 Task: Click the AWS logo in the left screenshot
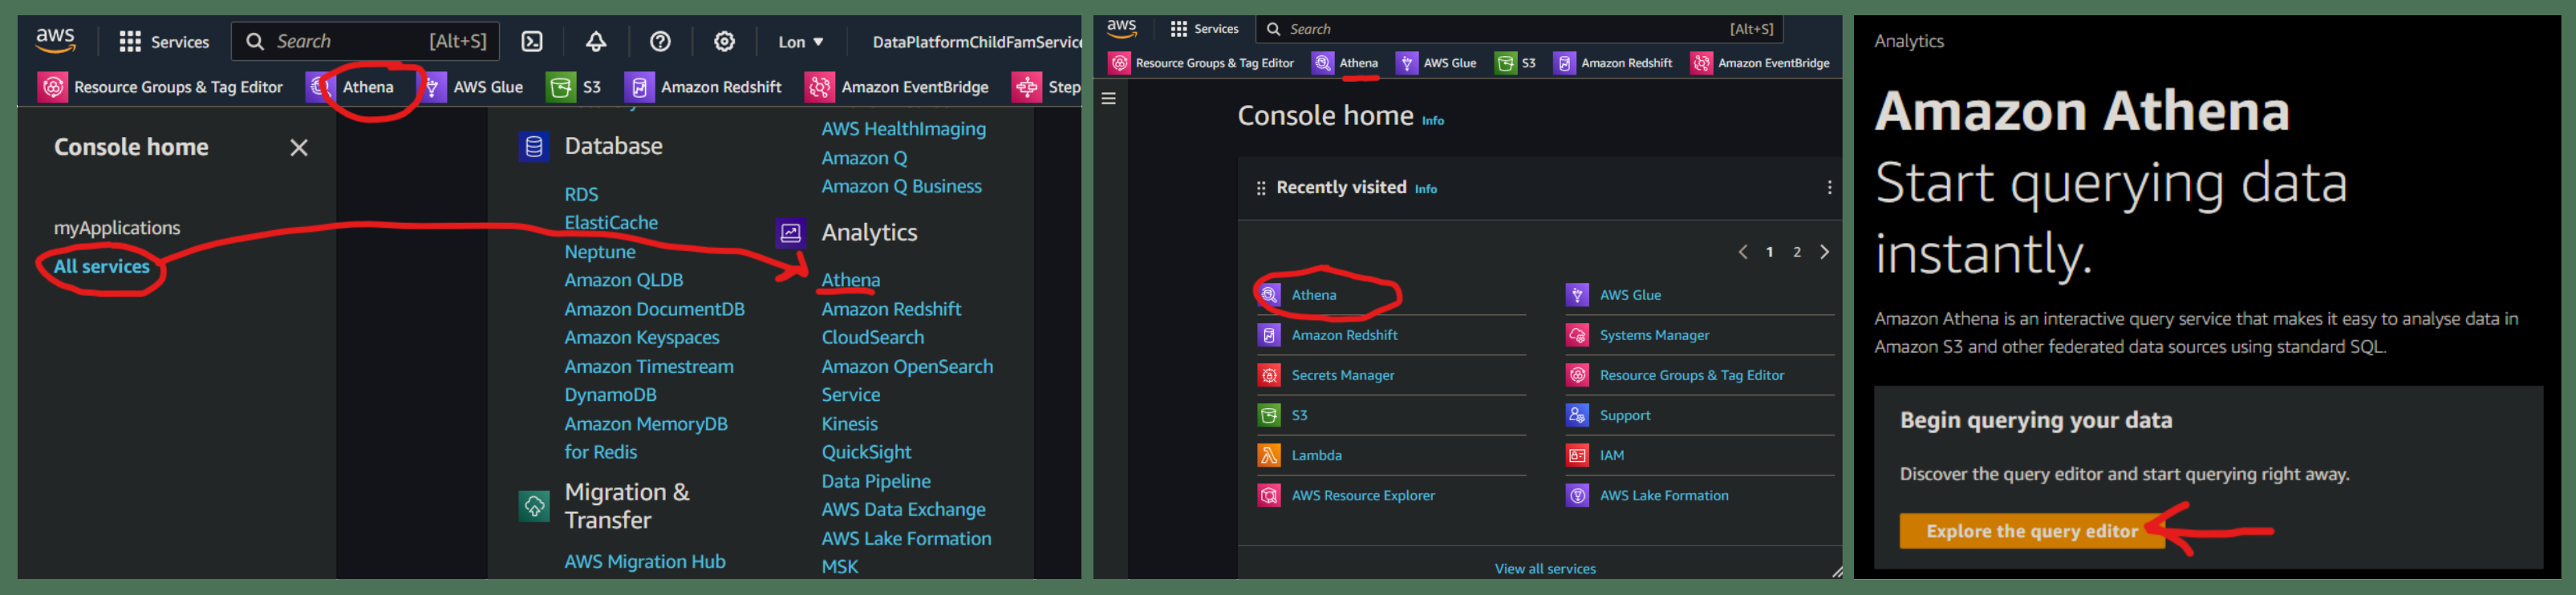pos(55,40)
